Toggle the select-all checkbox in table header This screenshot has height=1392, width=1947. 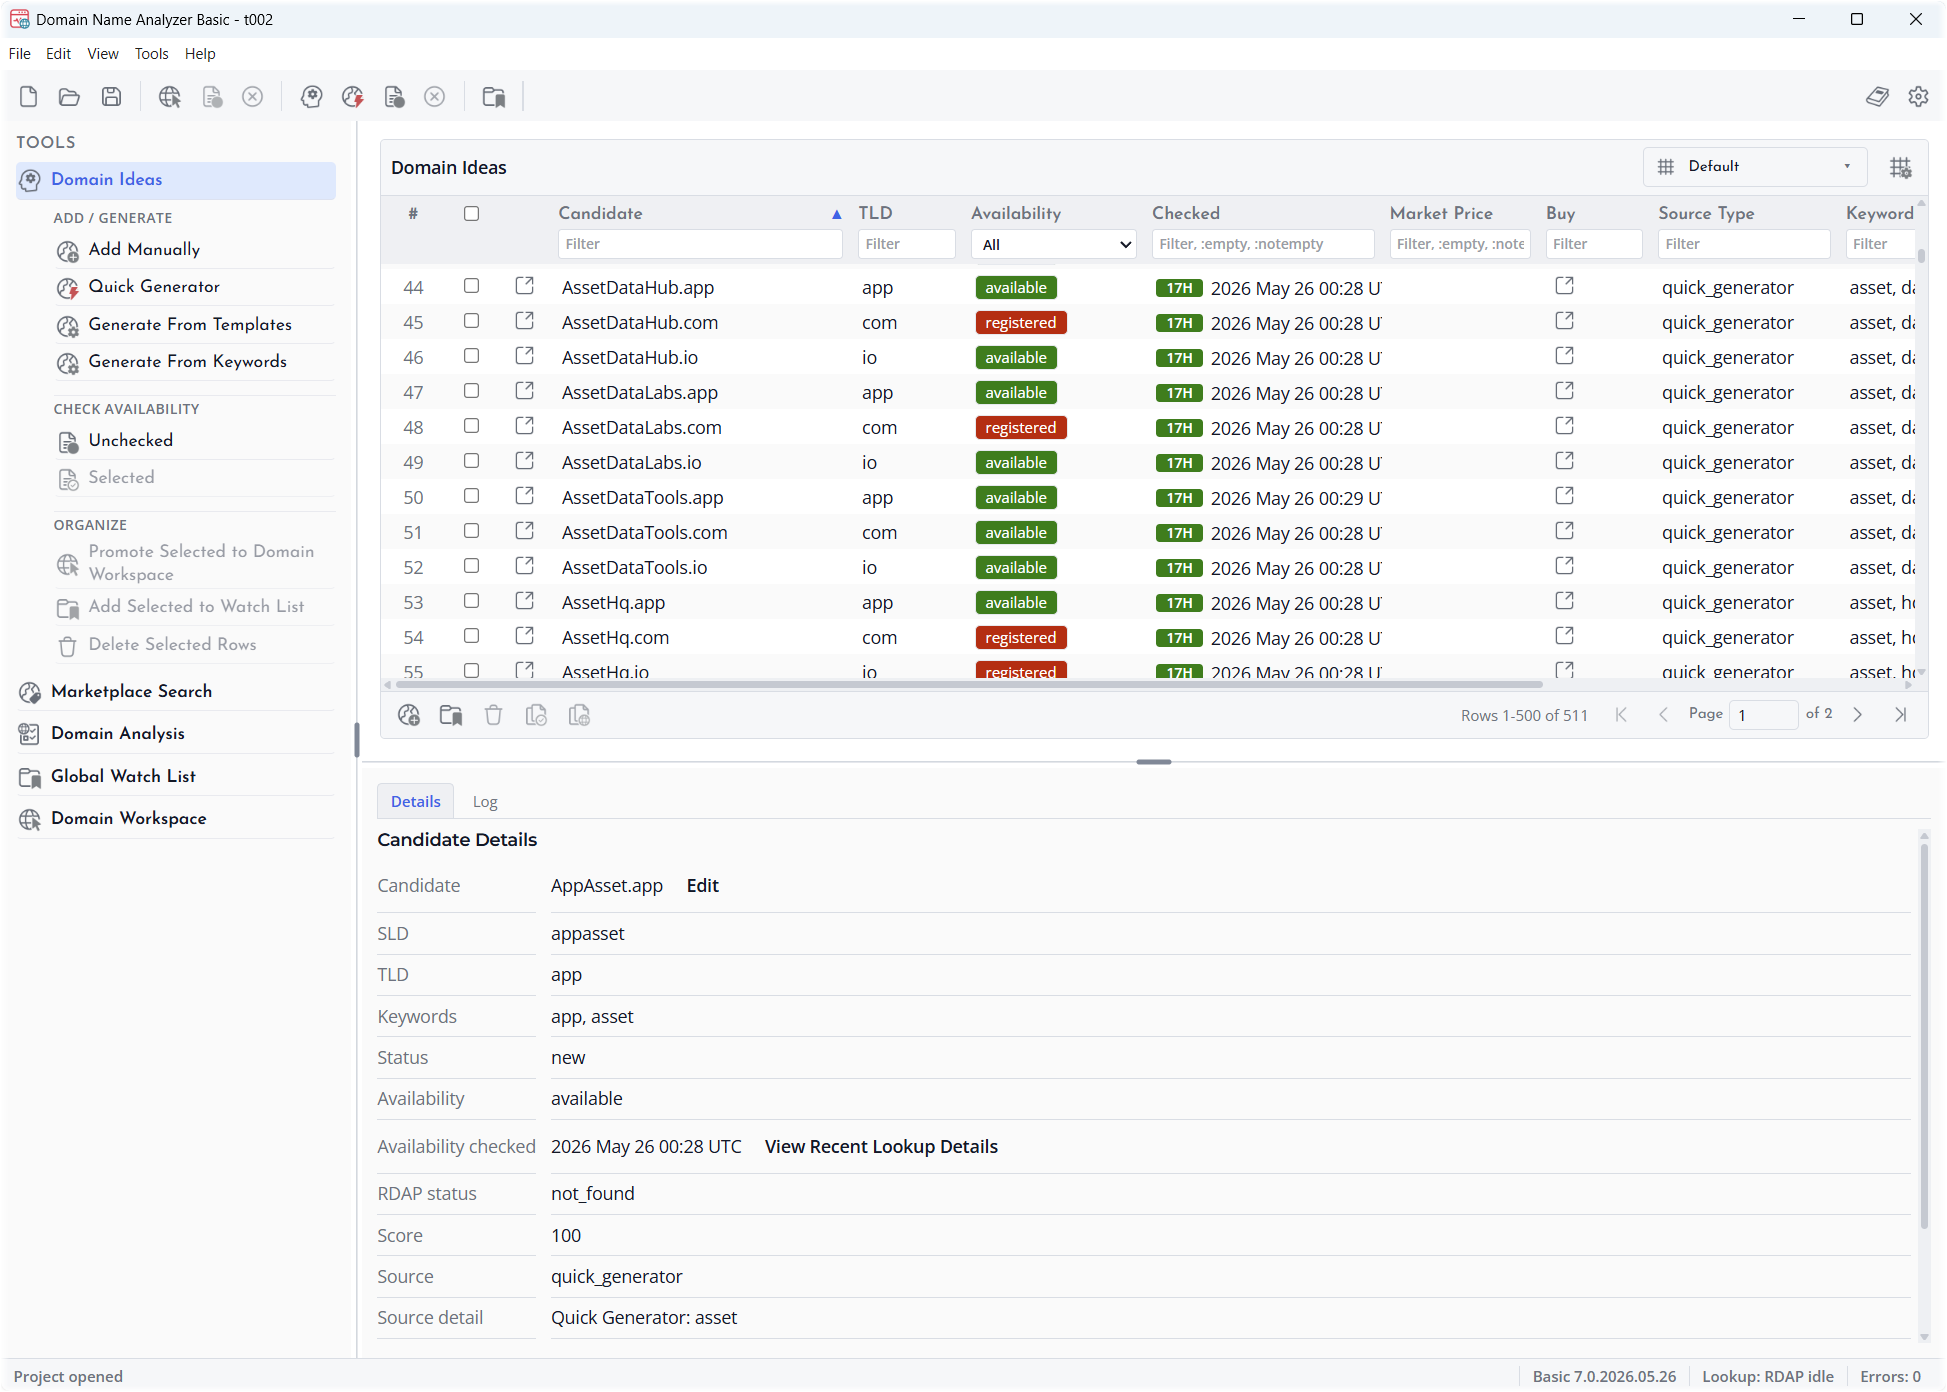tap(471, 213)
